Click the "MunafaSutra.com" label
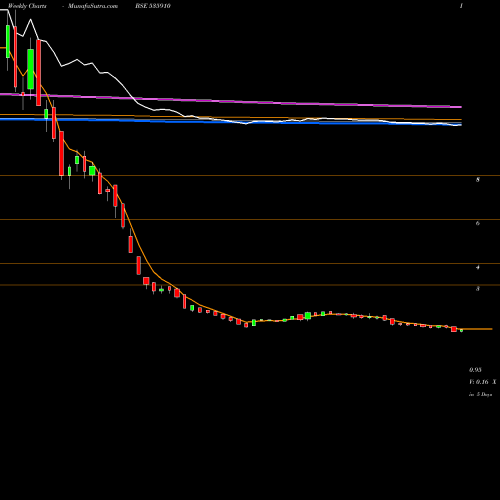The height and width of the screenshot is (500, 500). [x=93, y=6]
